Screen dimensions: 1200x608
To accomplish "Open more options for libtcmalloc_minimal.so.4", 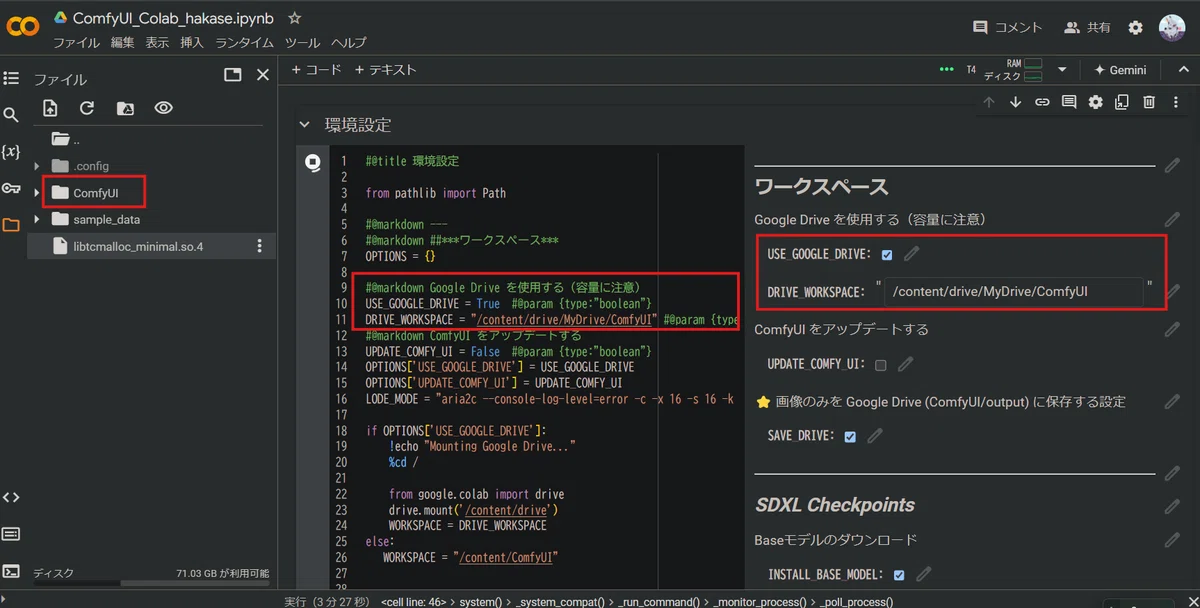I will tap(260, 246).
